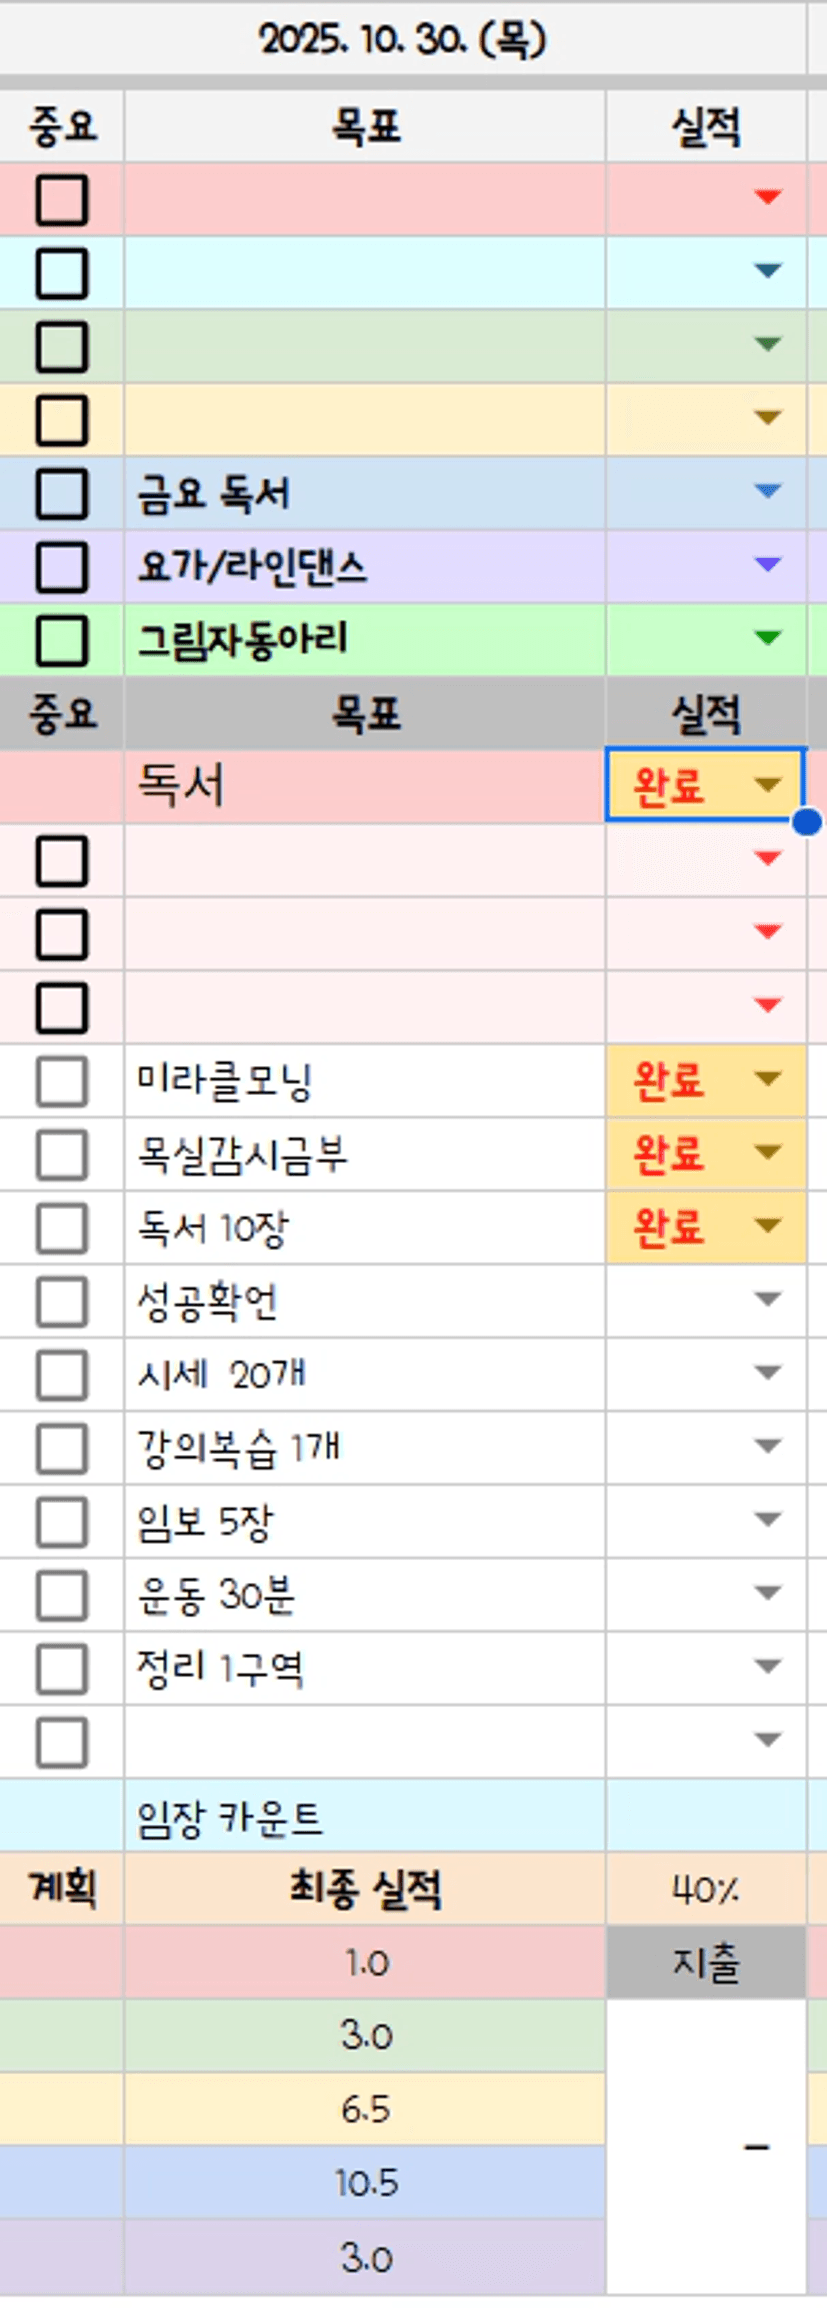
Task: Select the 지출 header cell
Action: 705,1964
